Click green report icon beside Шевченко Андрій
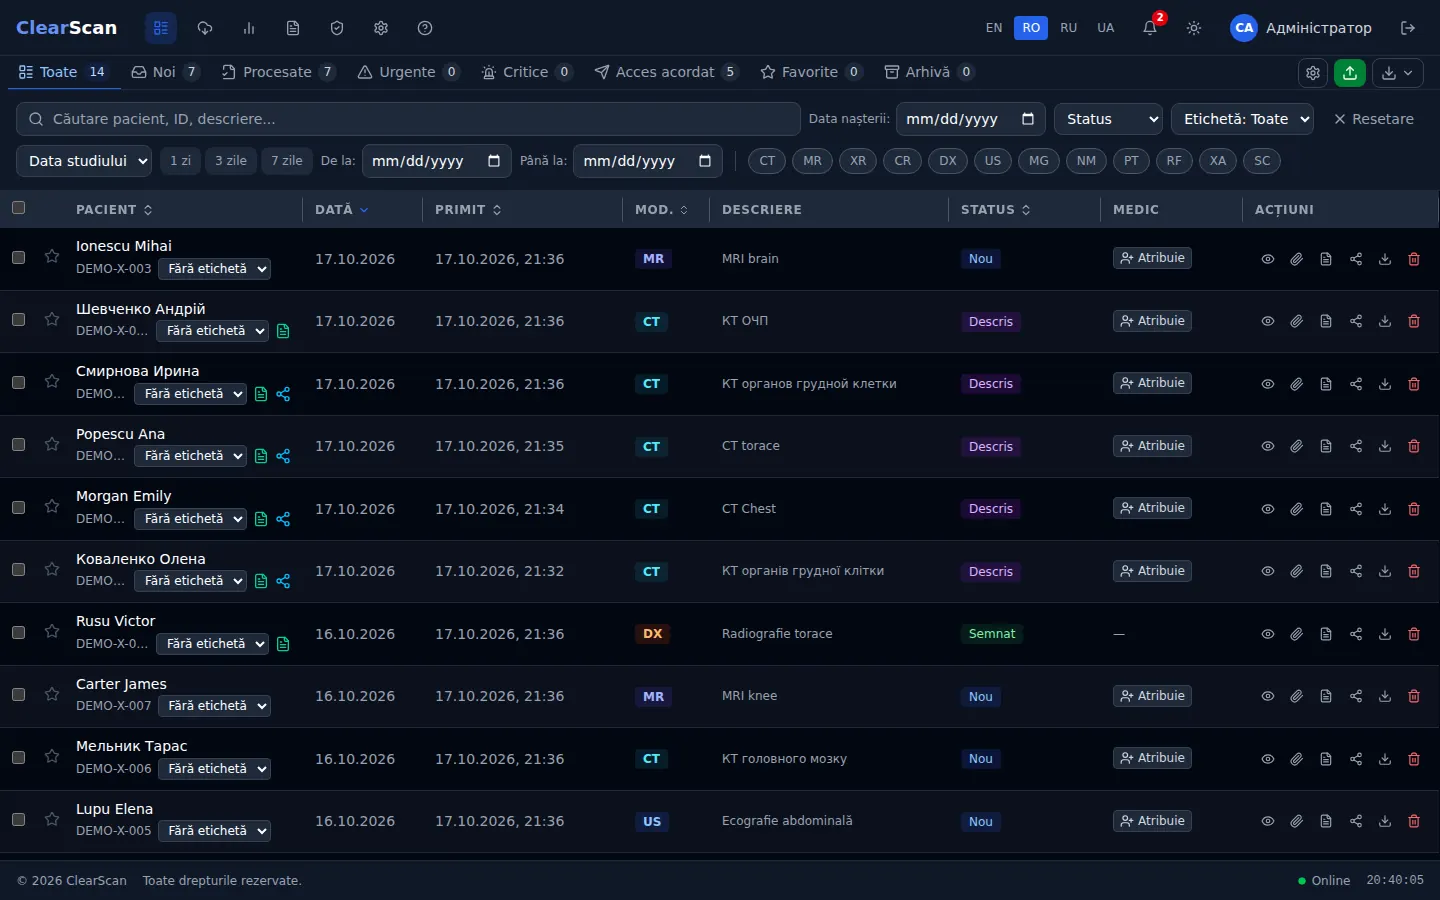The image size is (1440, 900). [283, 331]
